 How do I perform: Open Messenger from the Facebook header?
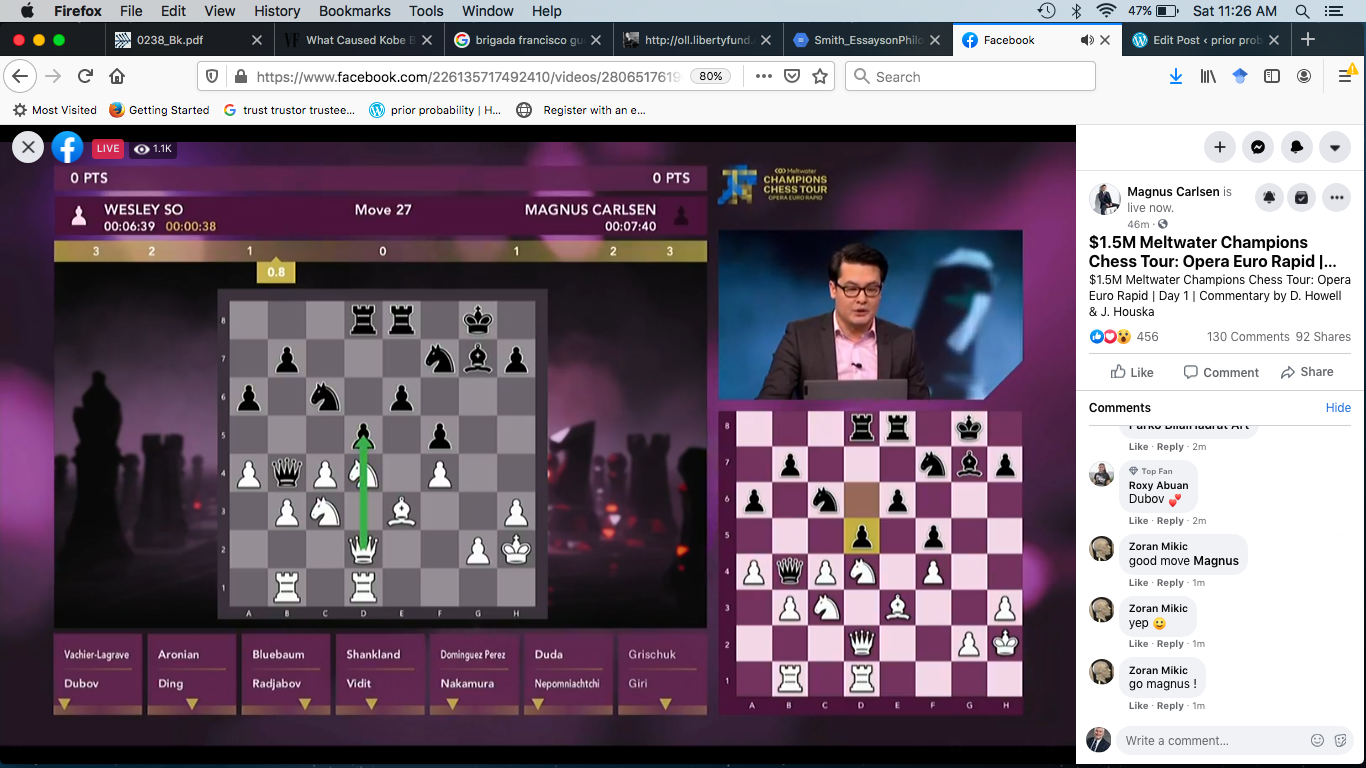click(x=1258, y=147)
